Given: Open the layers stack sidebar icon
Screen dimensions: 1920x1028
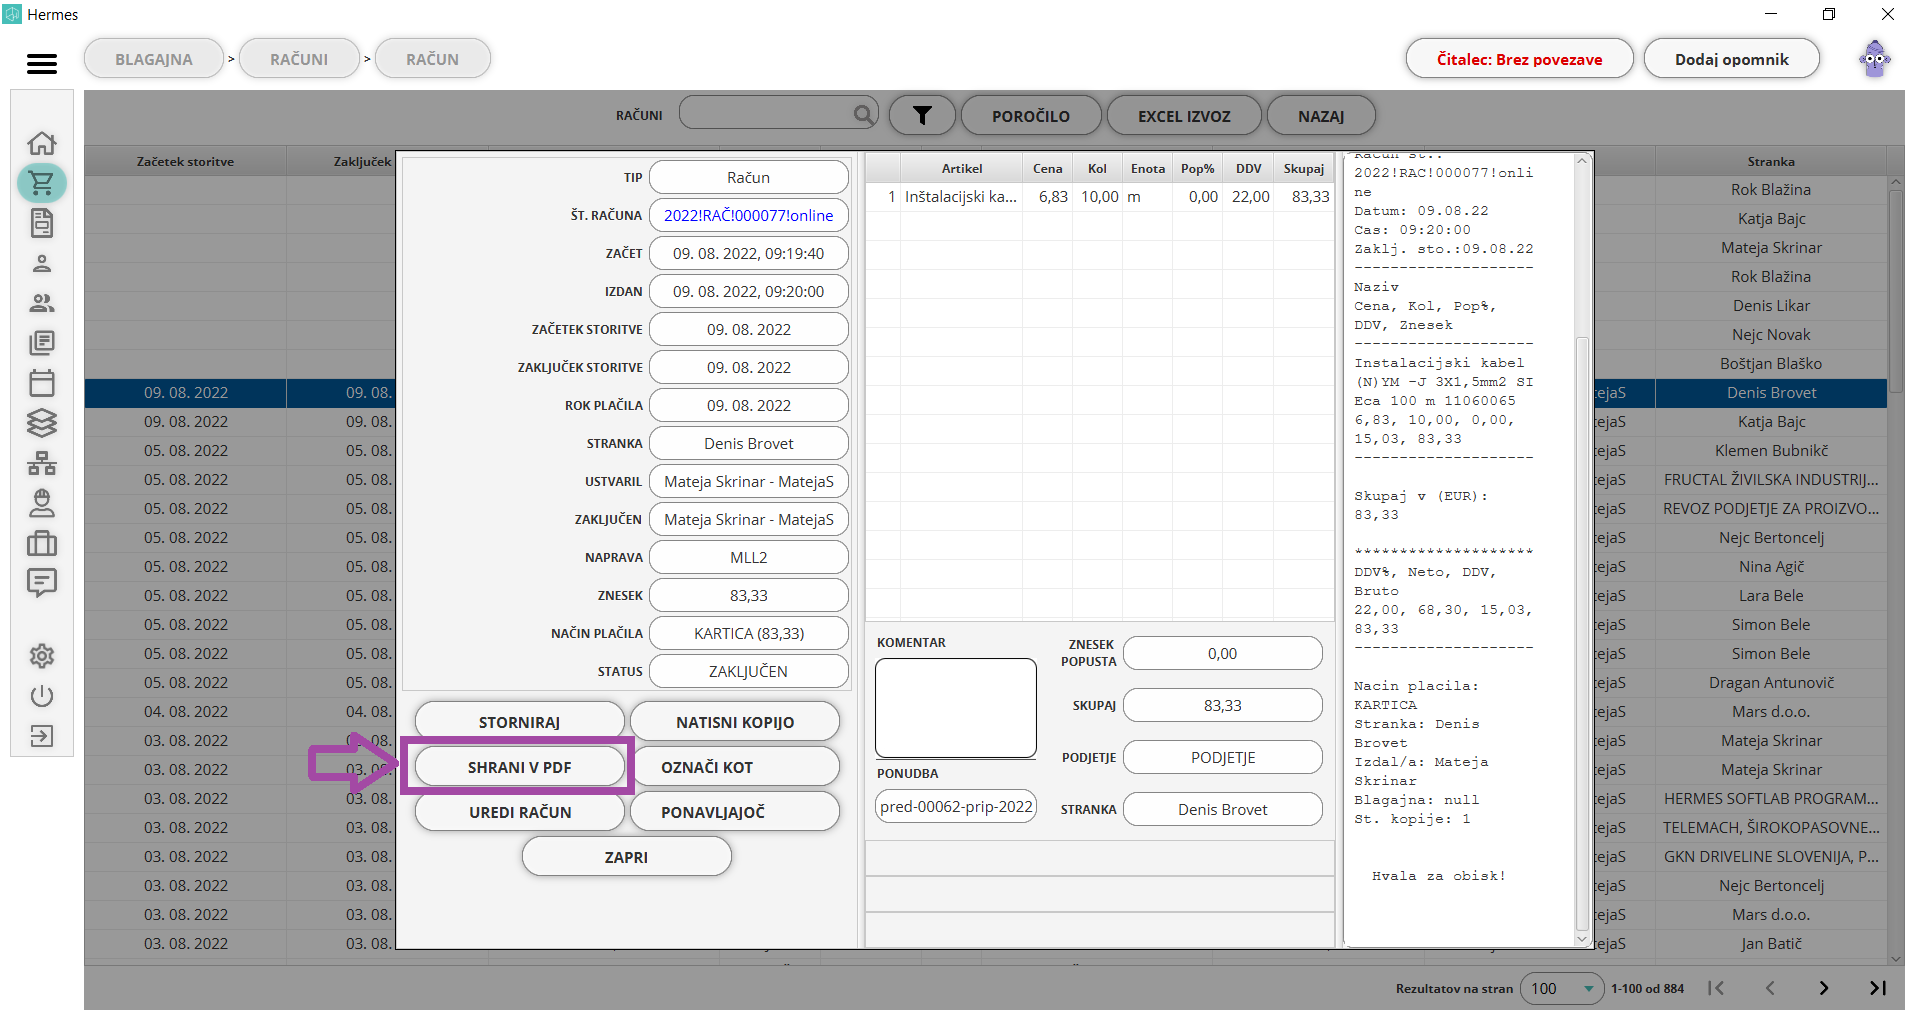Looking at the screenshot, I should click(42, 423).
